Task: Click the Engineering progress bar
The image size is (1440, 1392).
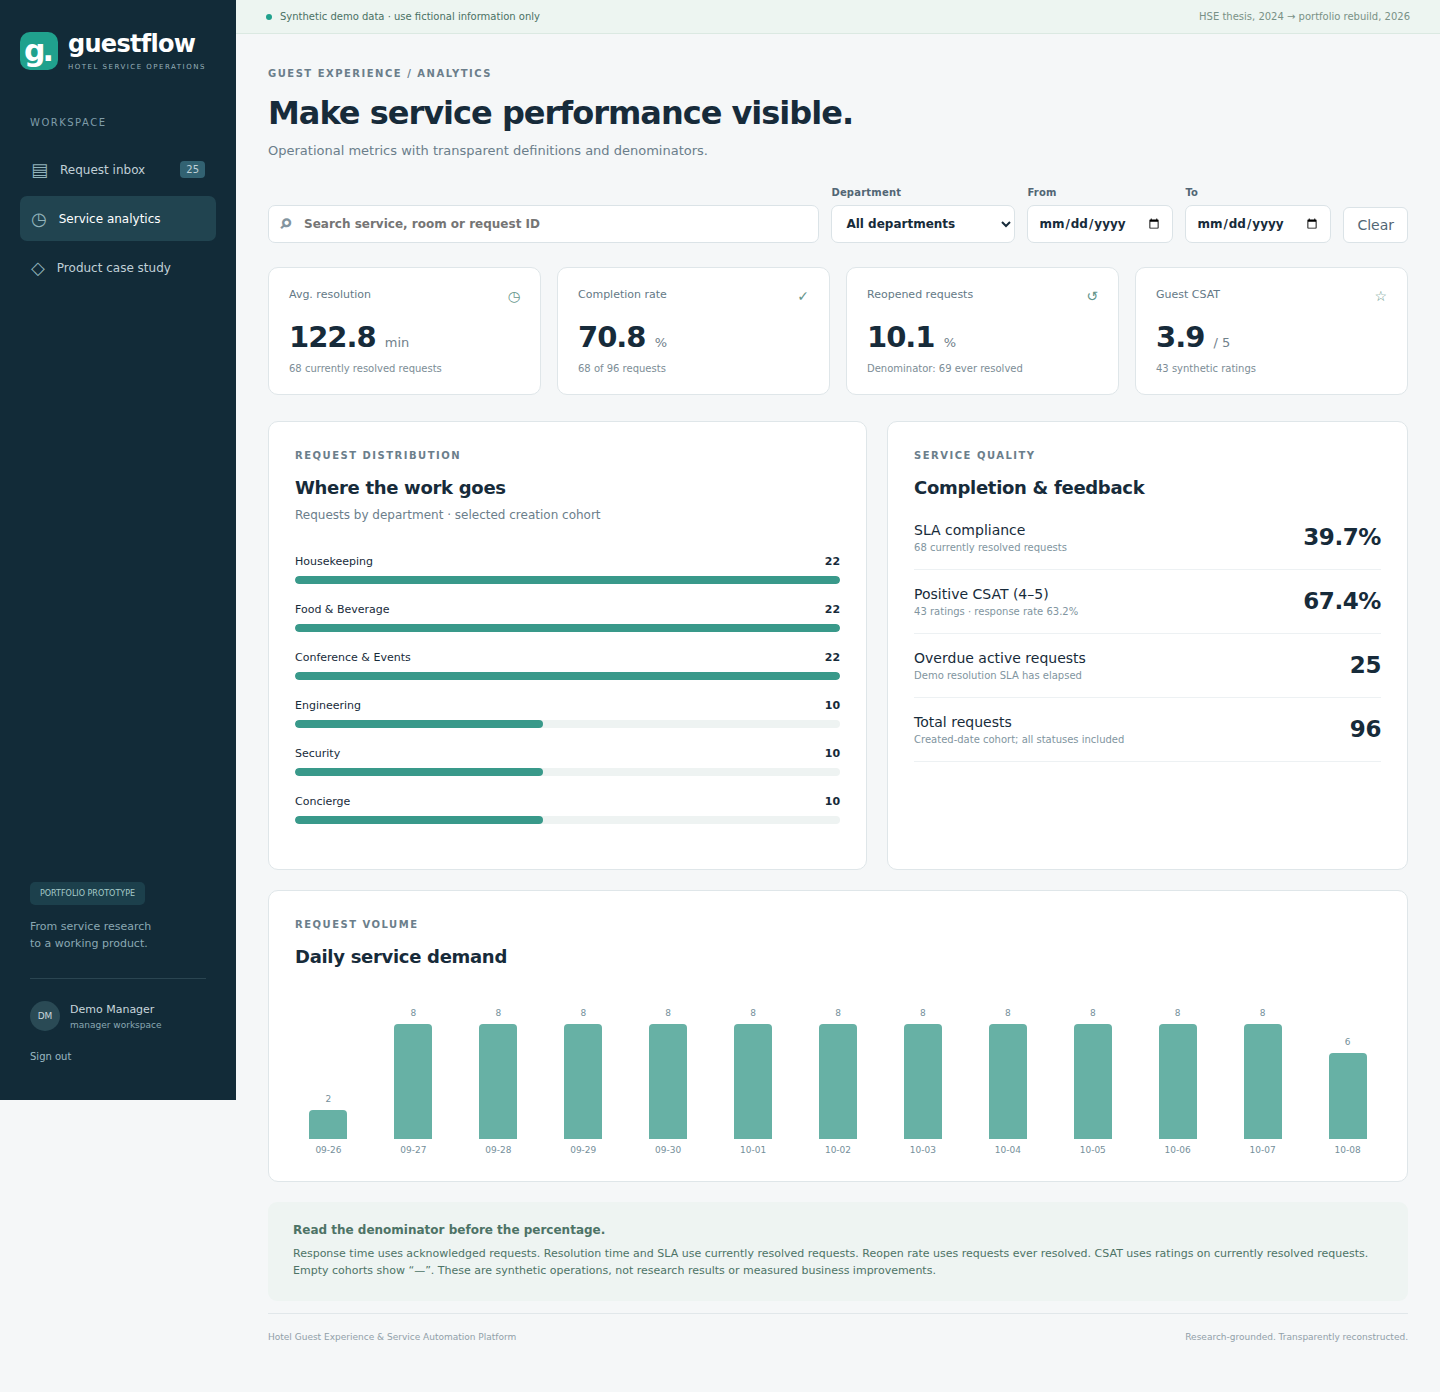Action: coord(567,724)
